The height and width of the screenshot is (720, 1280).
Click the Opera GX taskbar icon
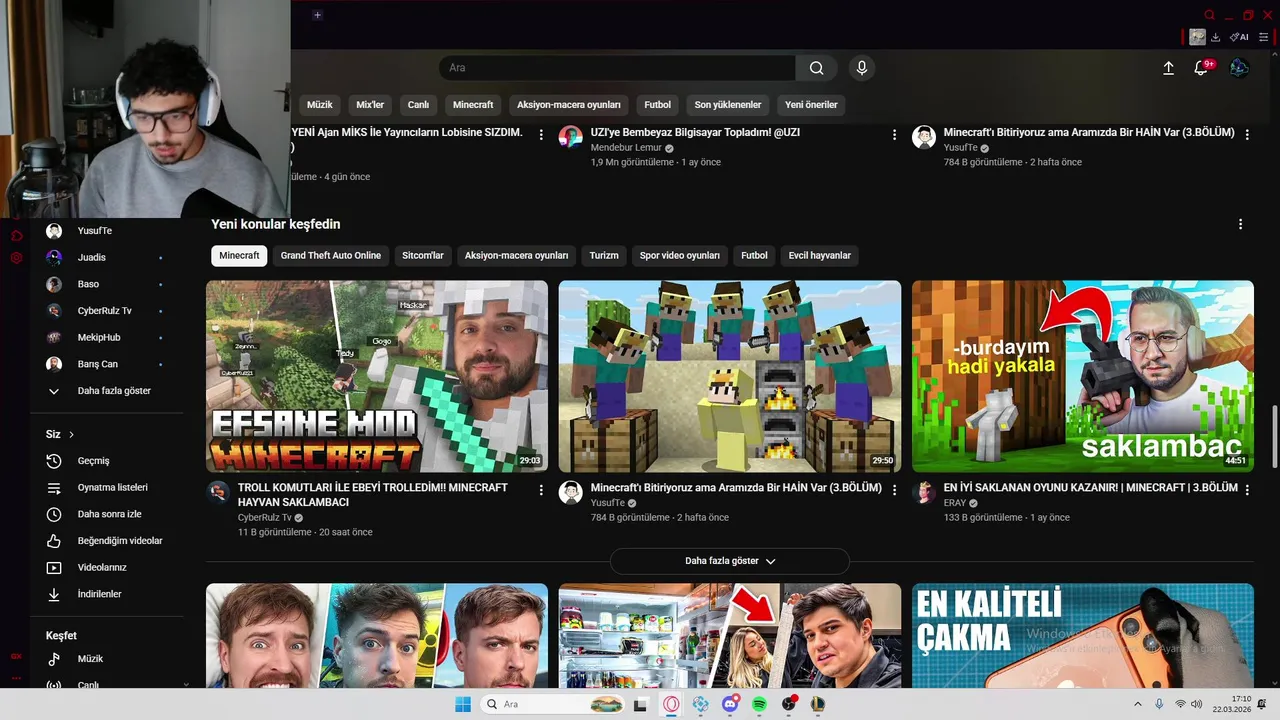point(671,704)
